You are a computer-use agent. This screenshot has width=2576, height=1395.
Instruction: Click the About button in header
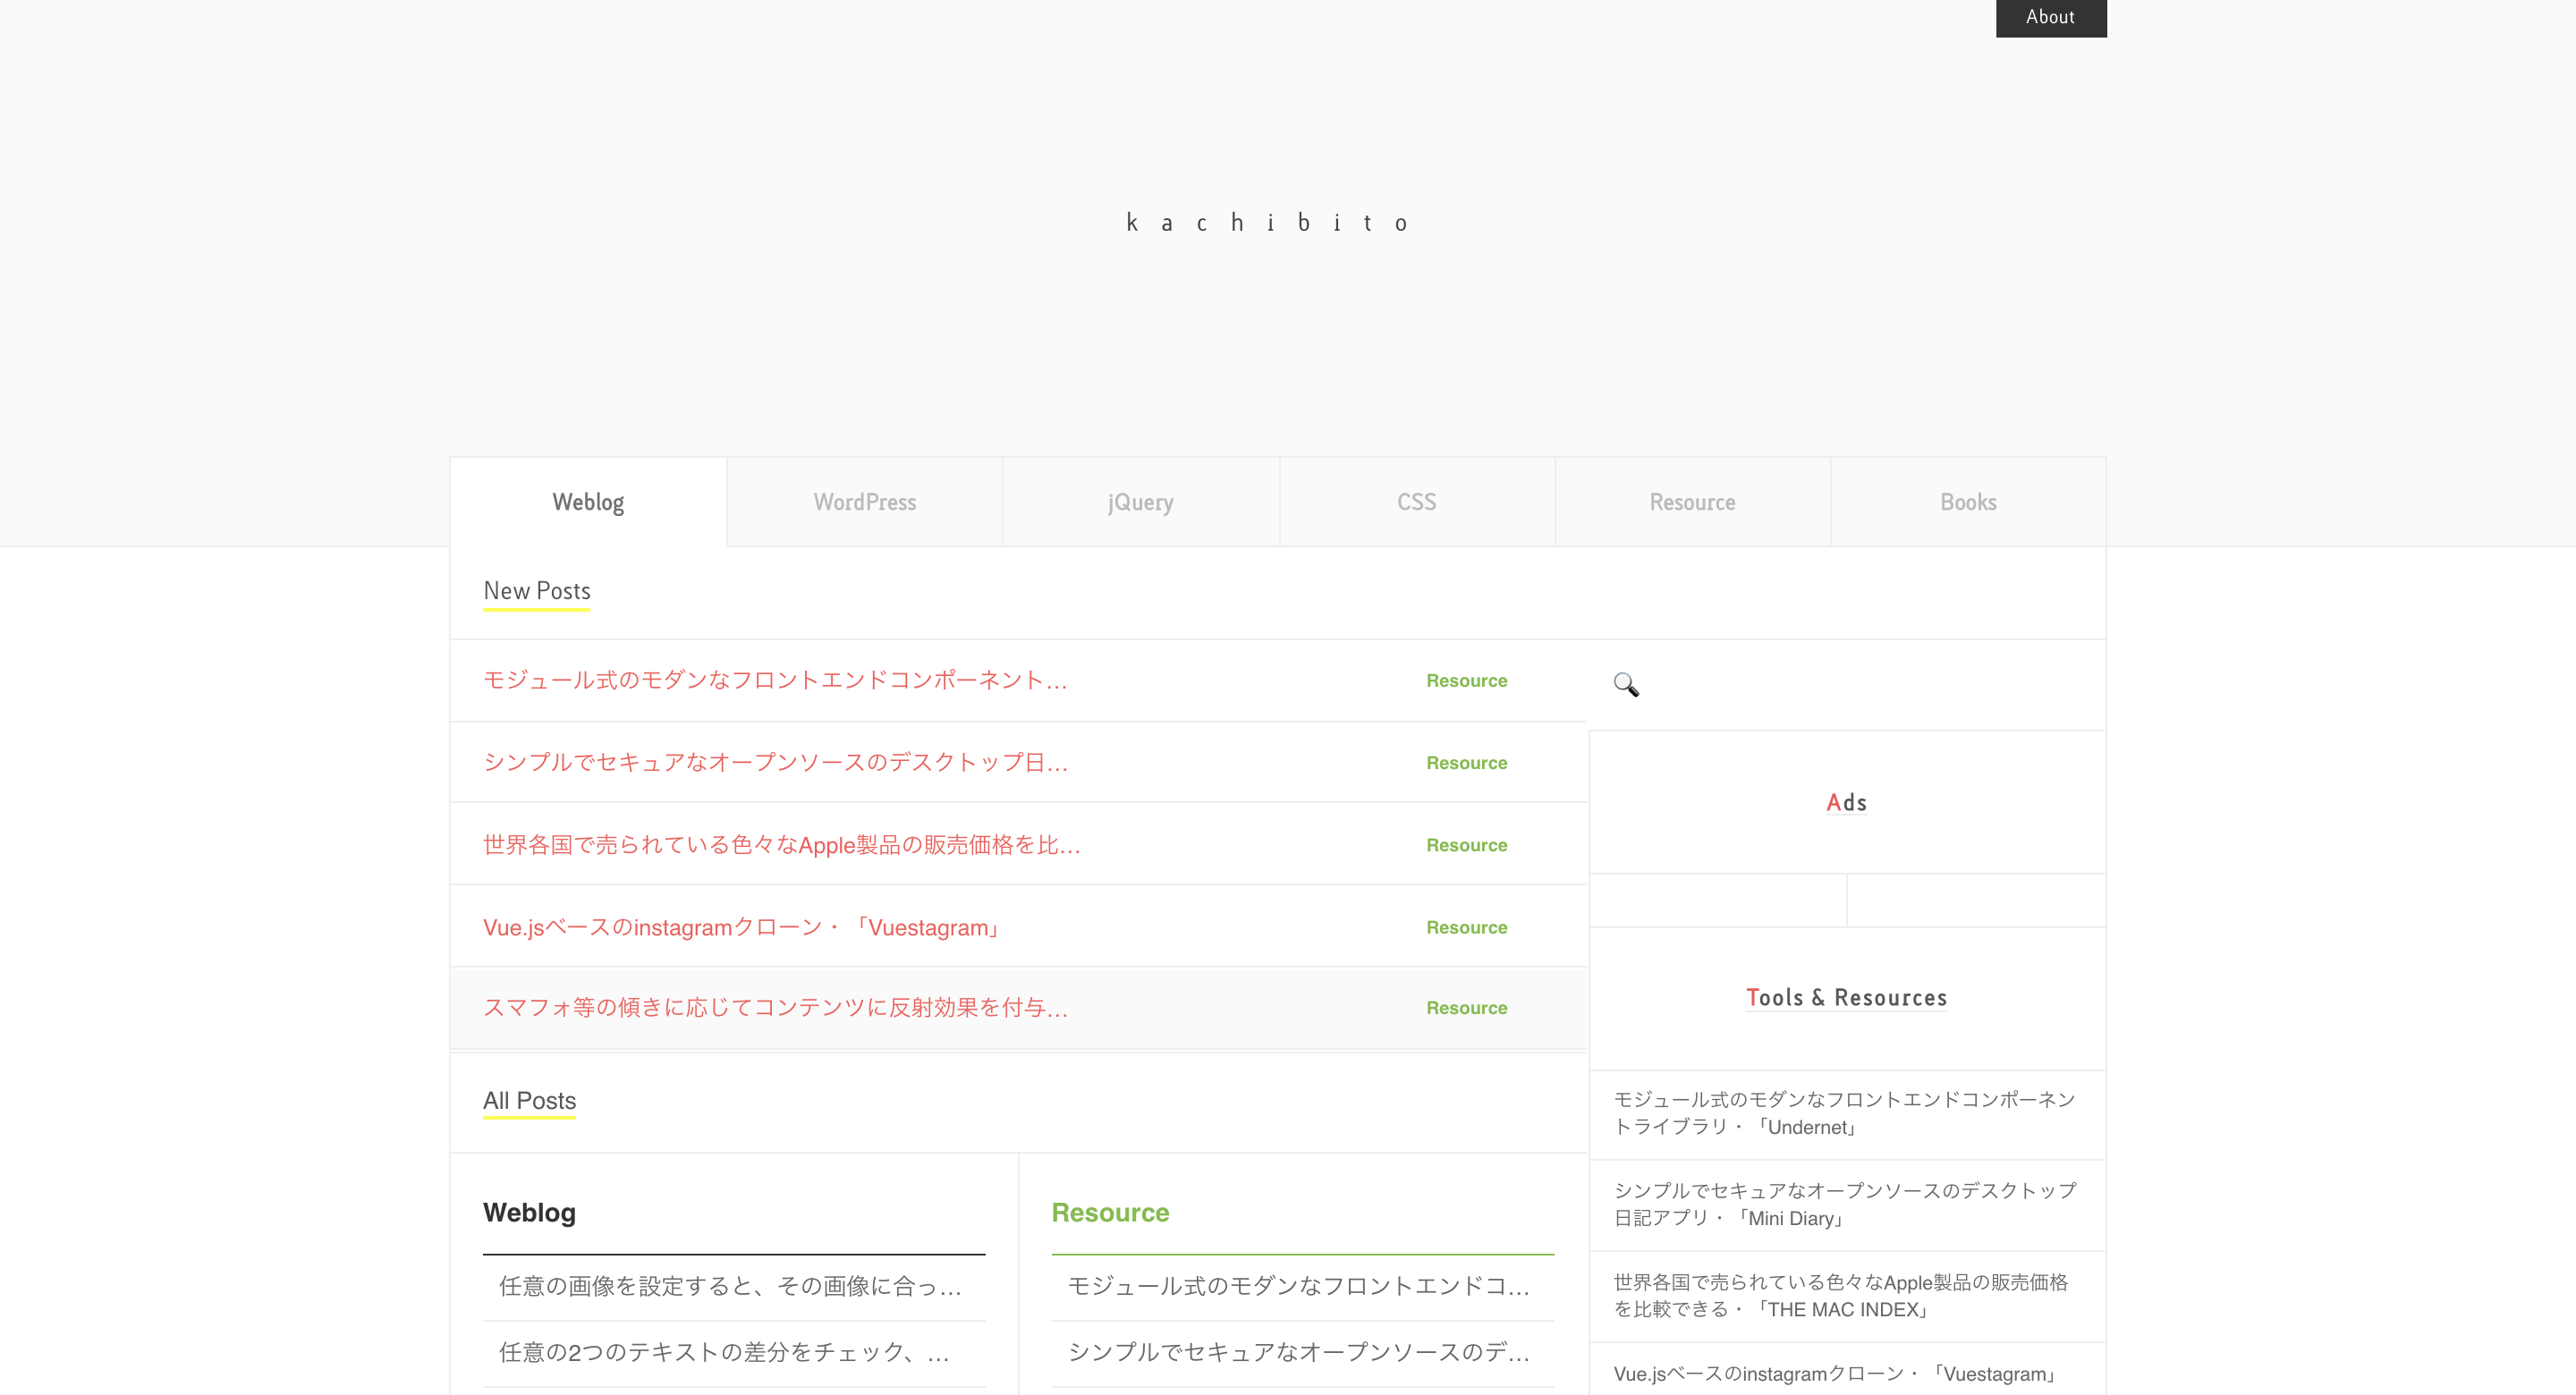tap(2050, 19)
